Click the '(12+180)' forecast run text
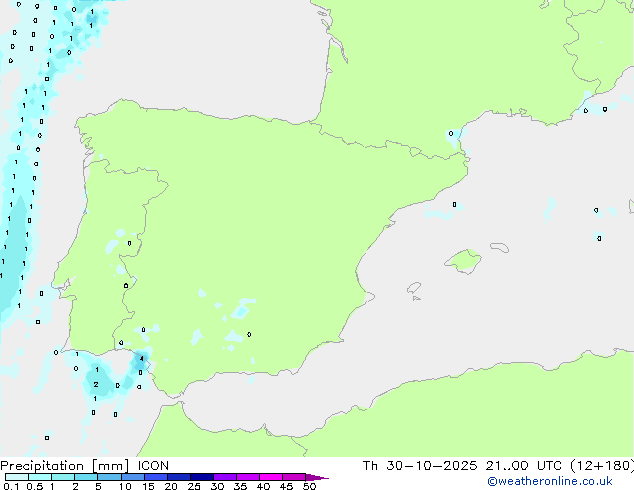634x490 pixels. [602, 466]
